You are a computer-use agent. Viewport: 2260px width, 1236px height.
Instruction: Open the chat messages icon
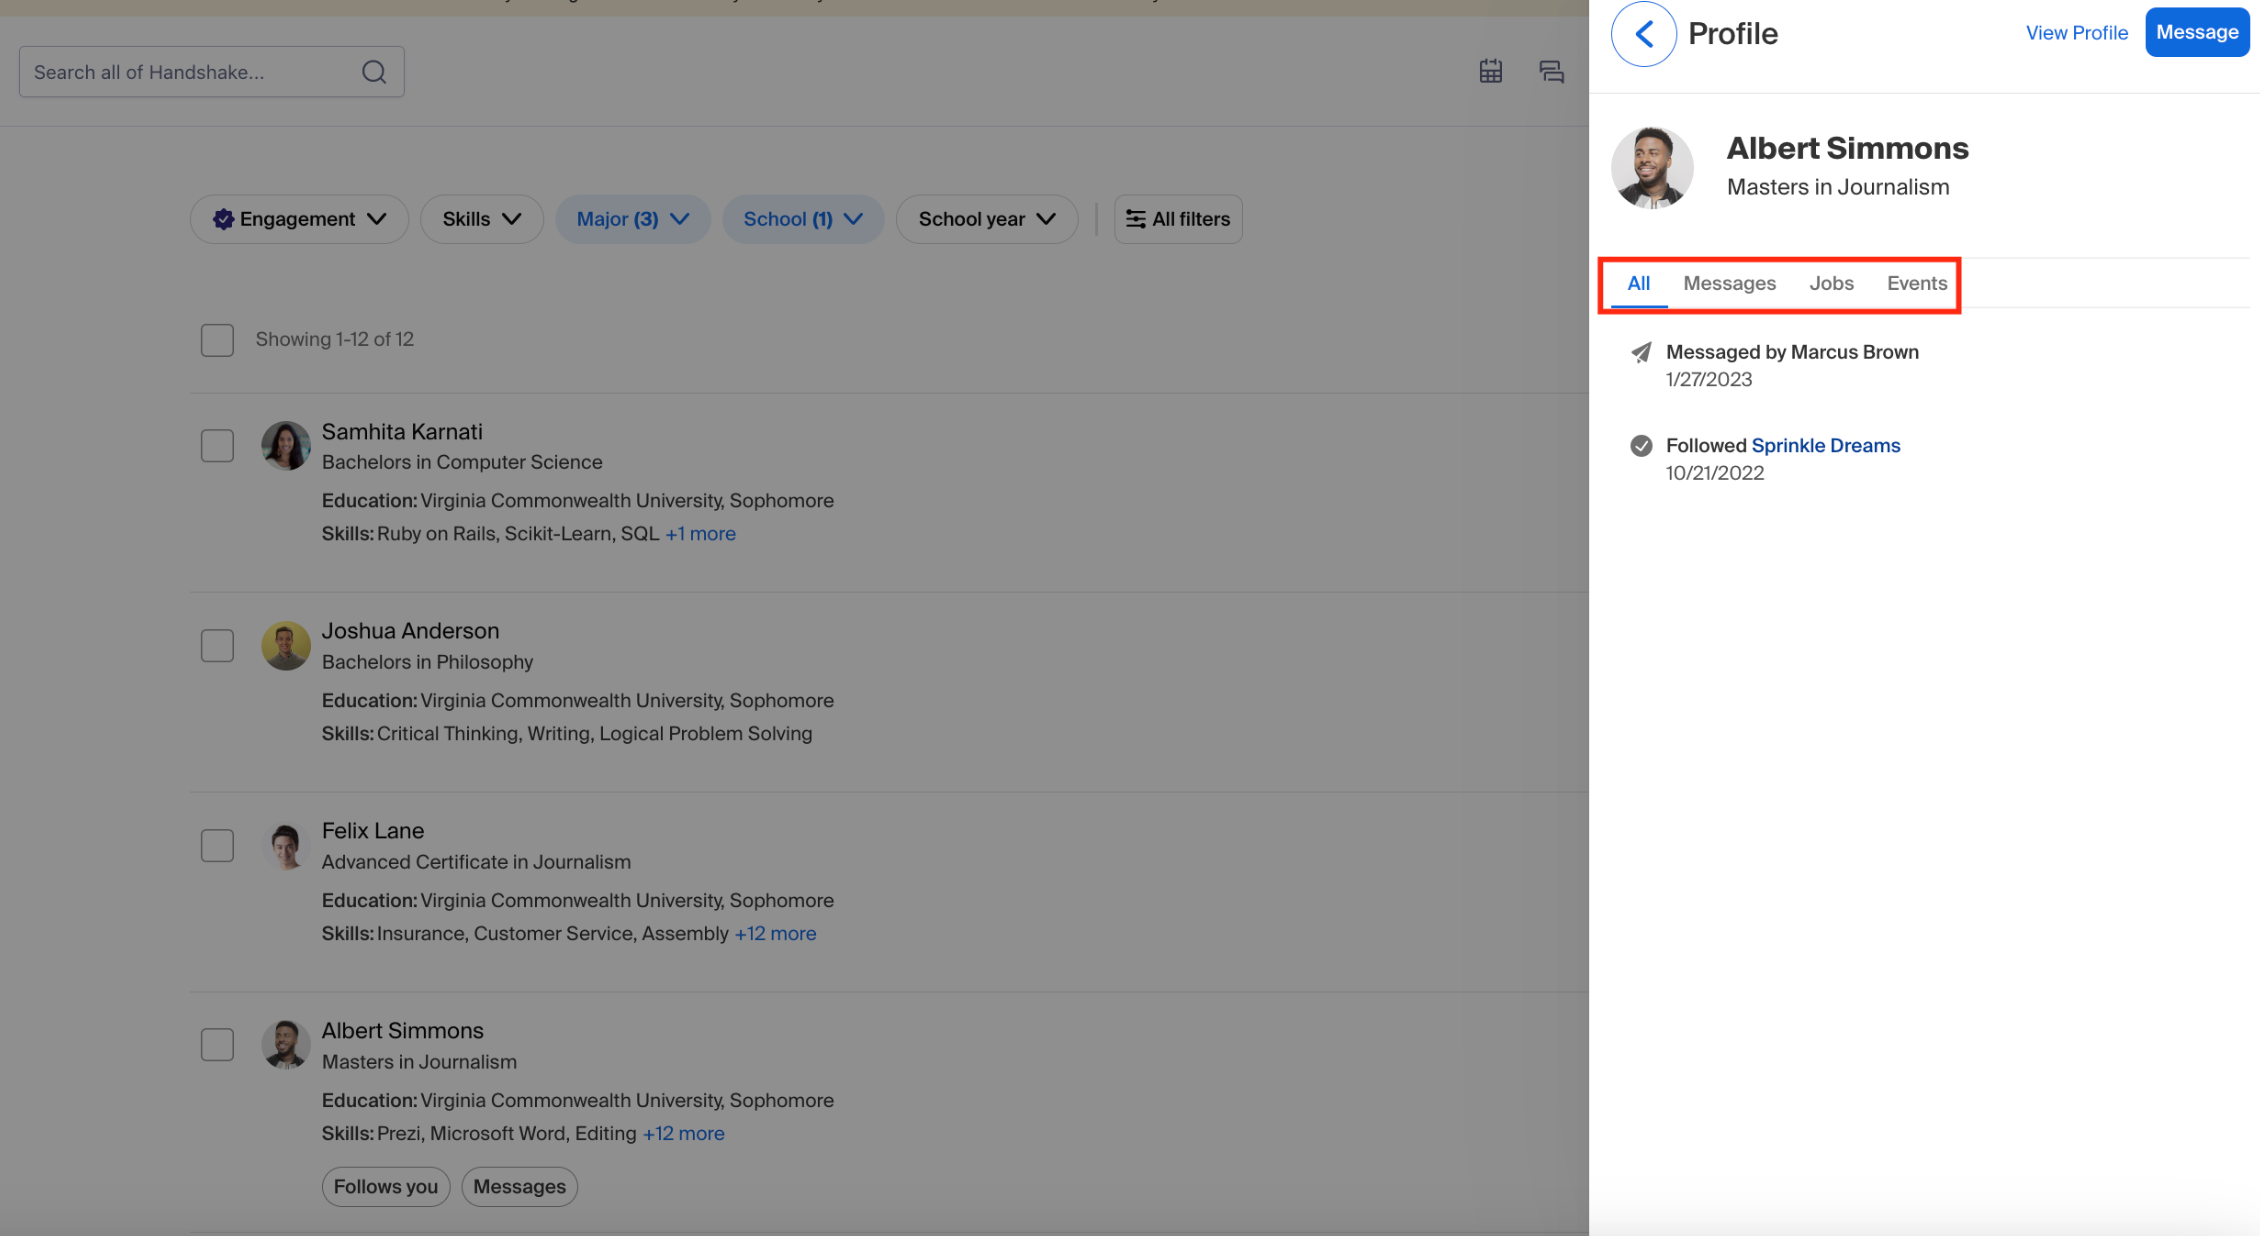click(1551, 71)
